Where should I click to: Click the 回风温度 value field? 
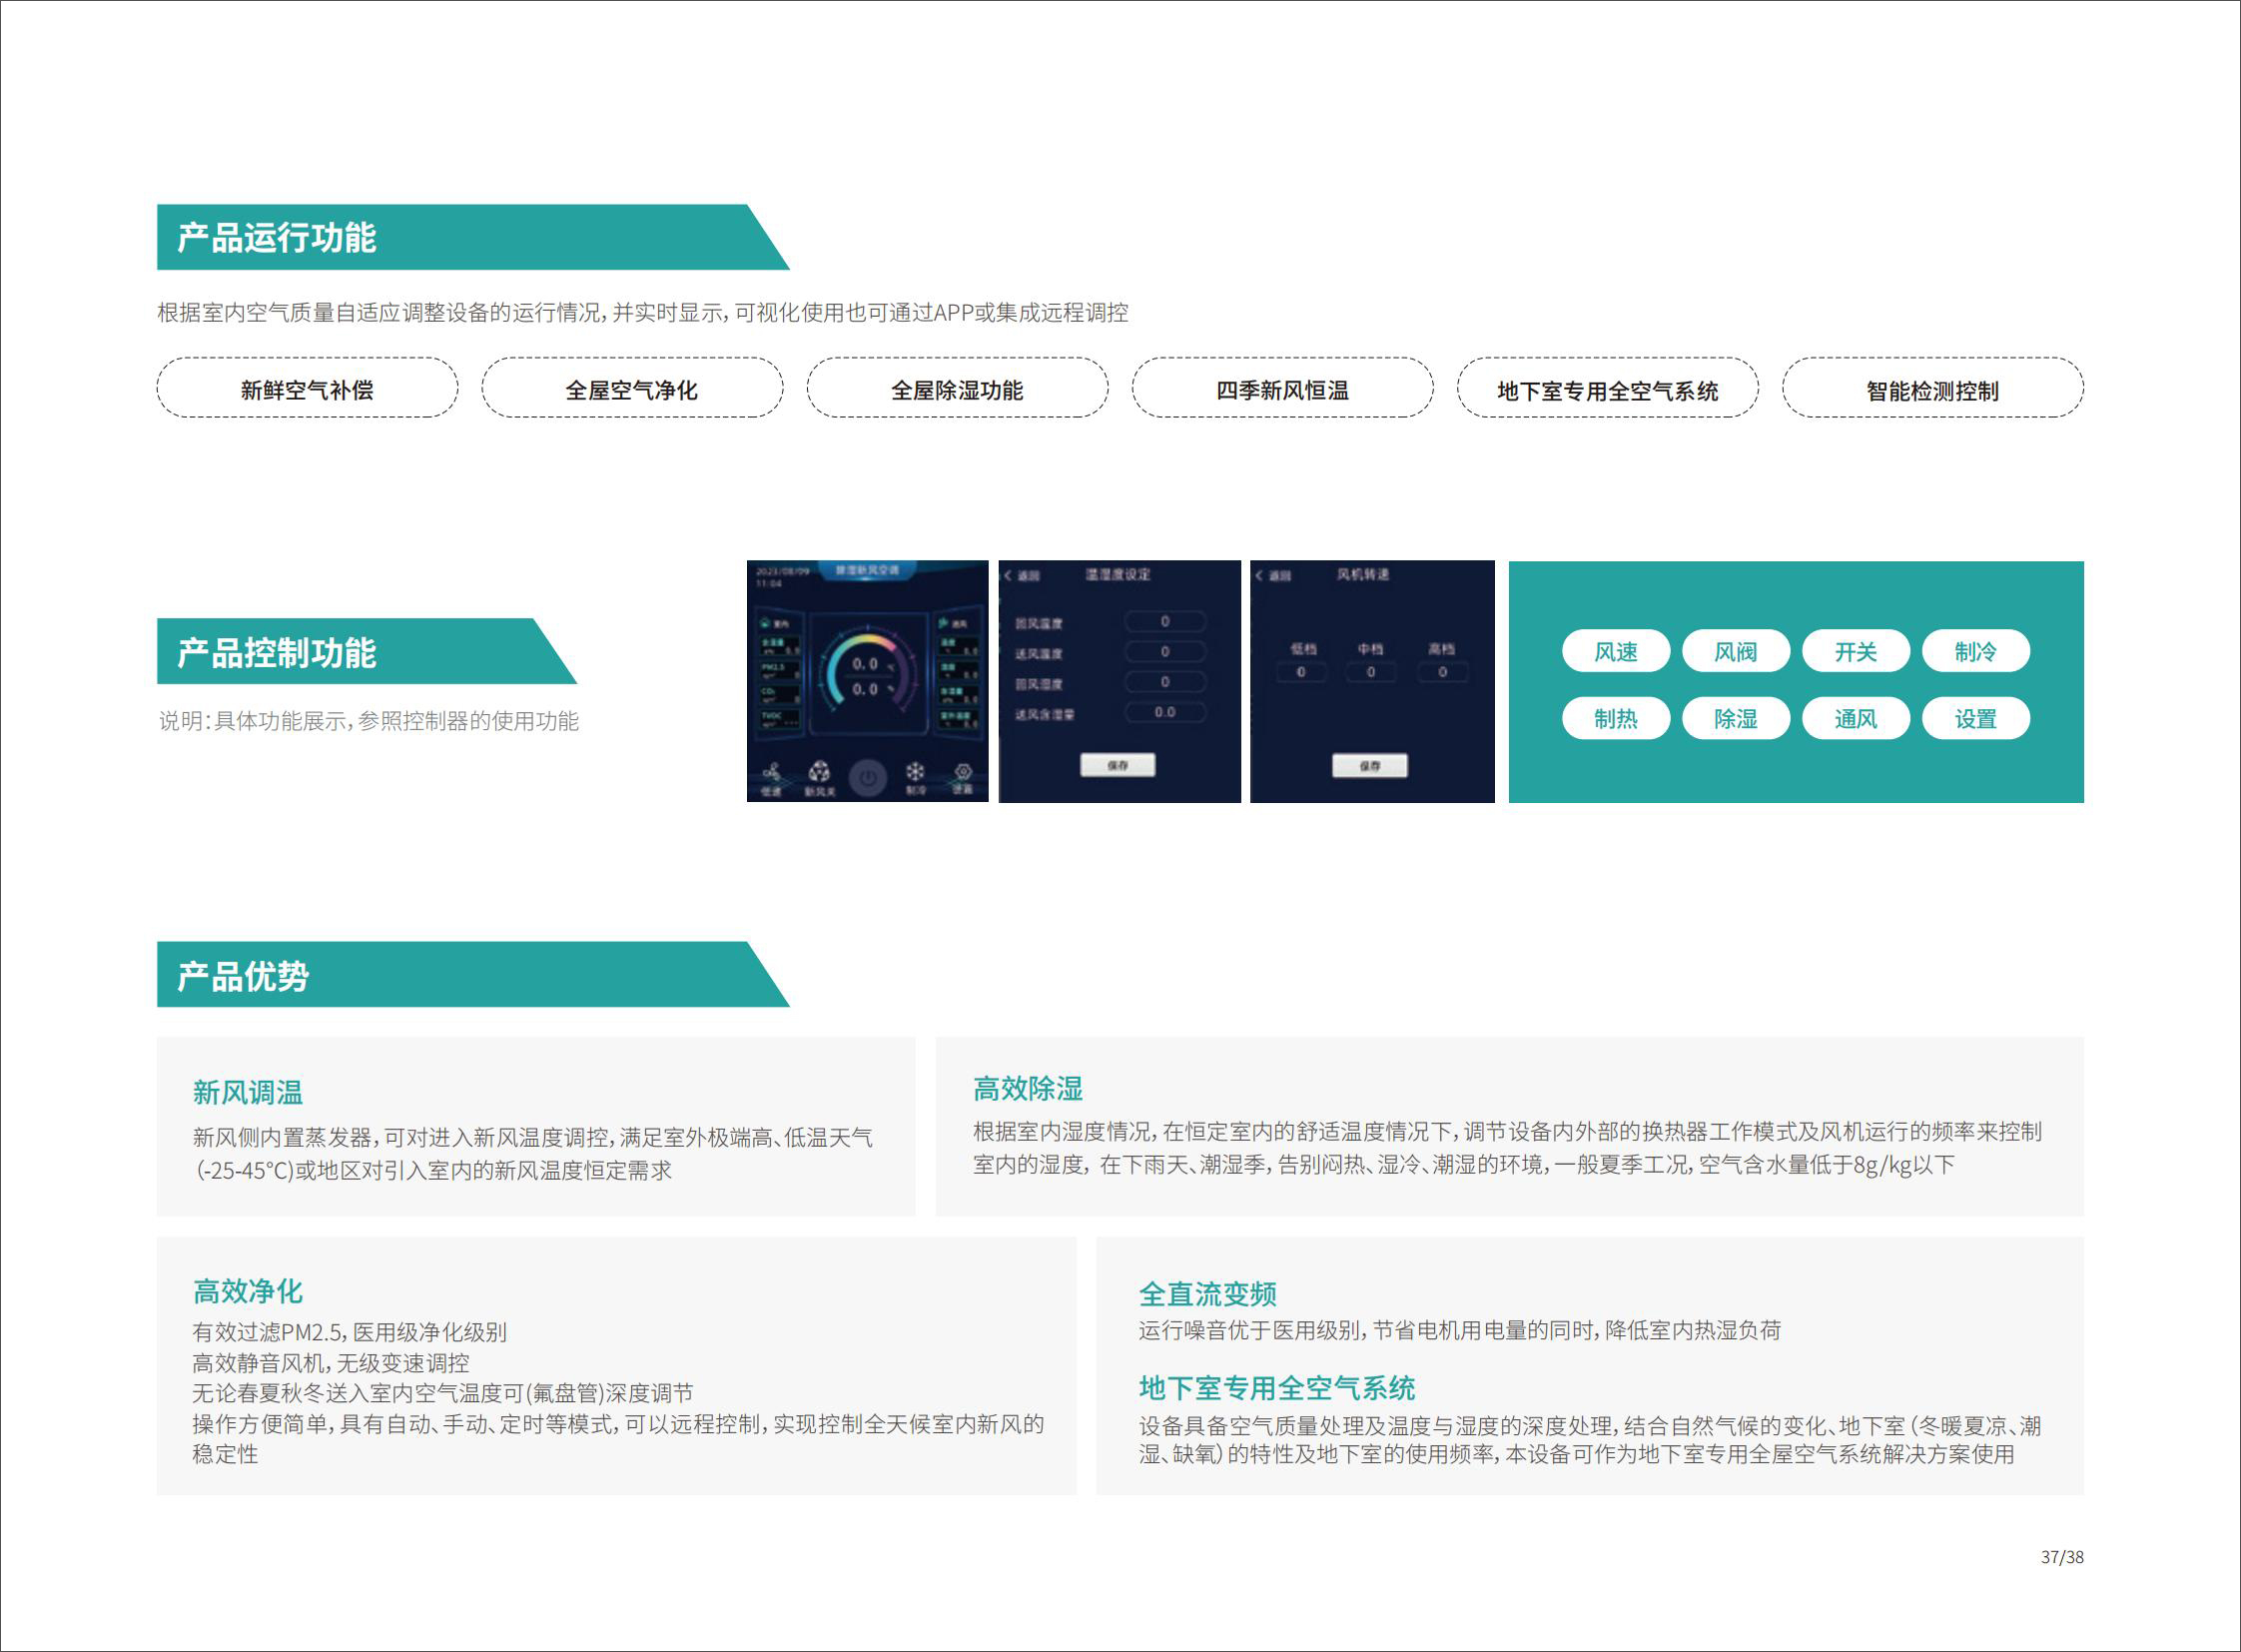1165,622
